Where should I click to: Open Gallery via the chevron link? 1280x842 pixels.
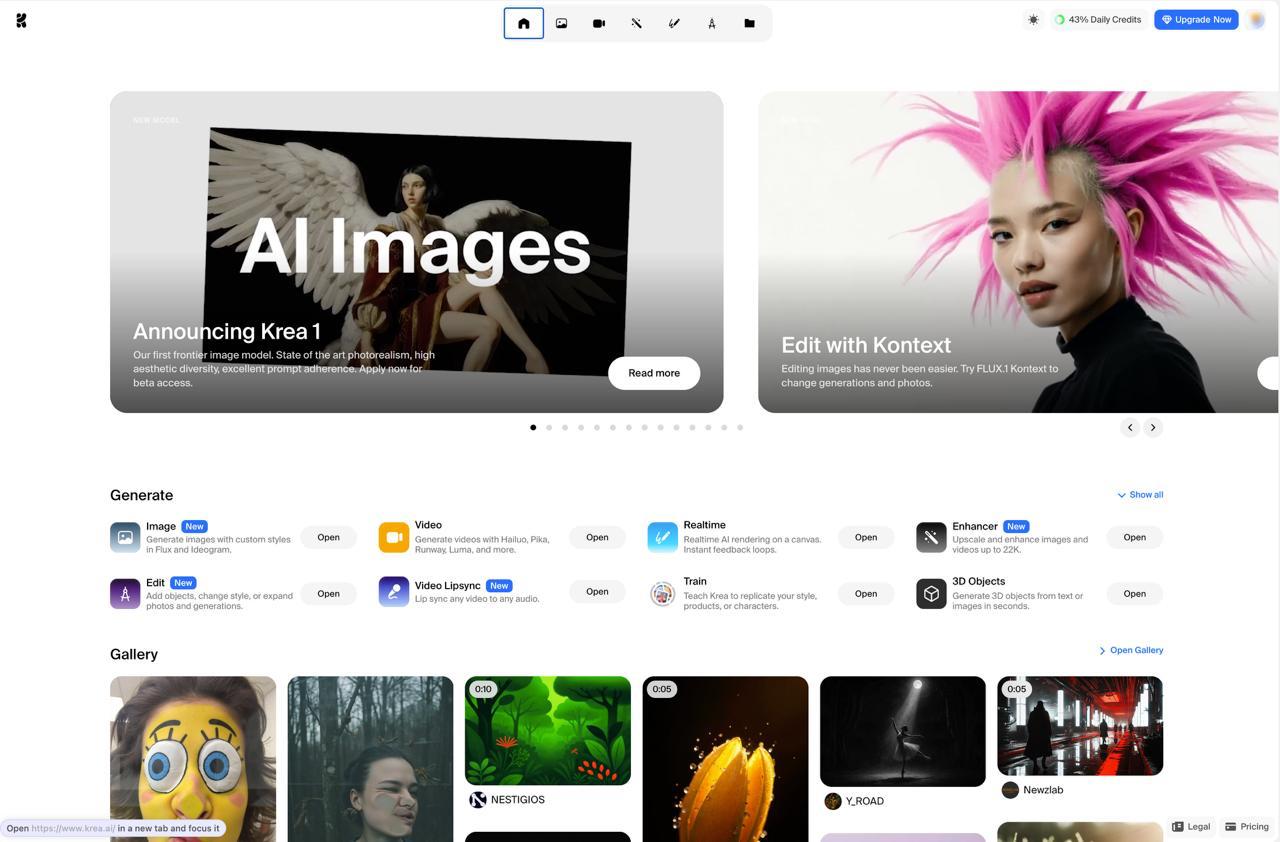tap(1131, 650)
